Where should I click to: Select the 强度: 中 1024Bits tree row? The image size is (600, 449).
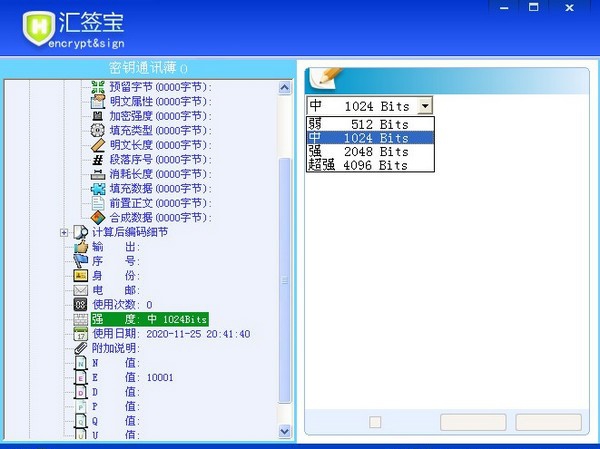(x=150, y=319)
